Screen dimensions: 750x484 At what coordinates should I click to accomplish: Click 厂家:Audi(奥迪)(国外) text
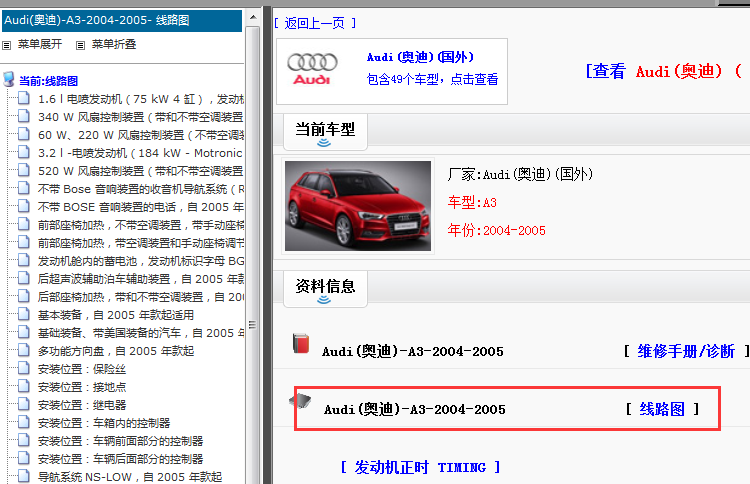[x=520, y=174]
